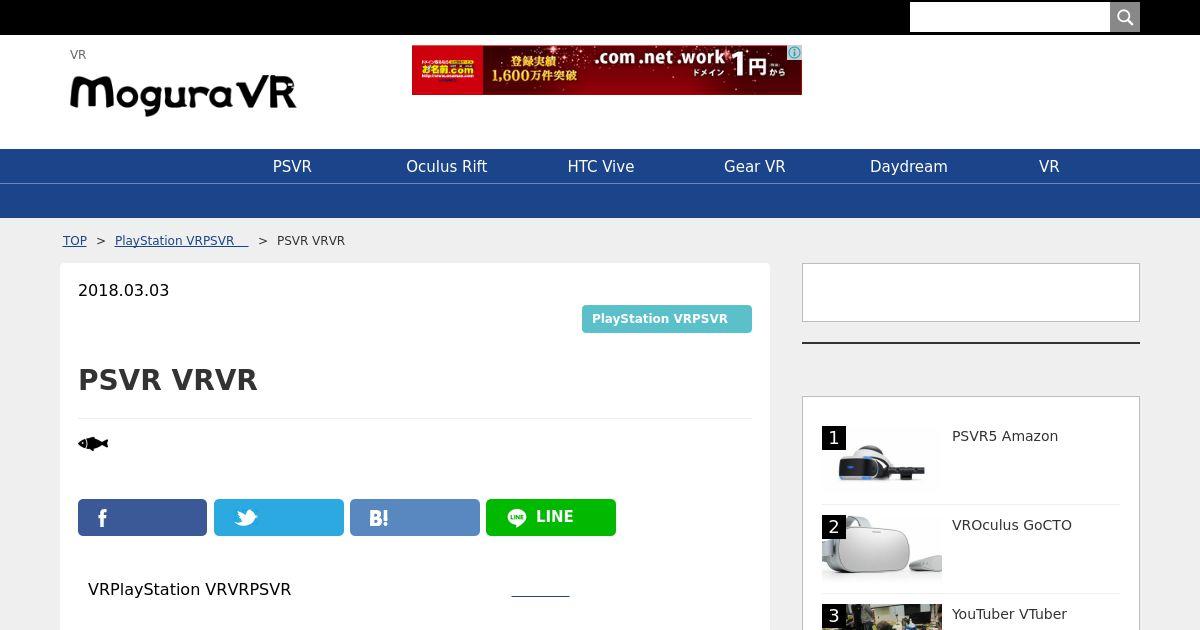Viewport: 1200px width, 630px height.
Task: Click the article date 2018.03.03
Action: [124, 291]
